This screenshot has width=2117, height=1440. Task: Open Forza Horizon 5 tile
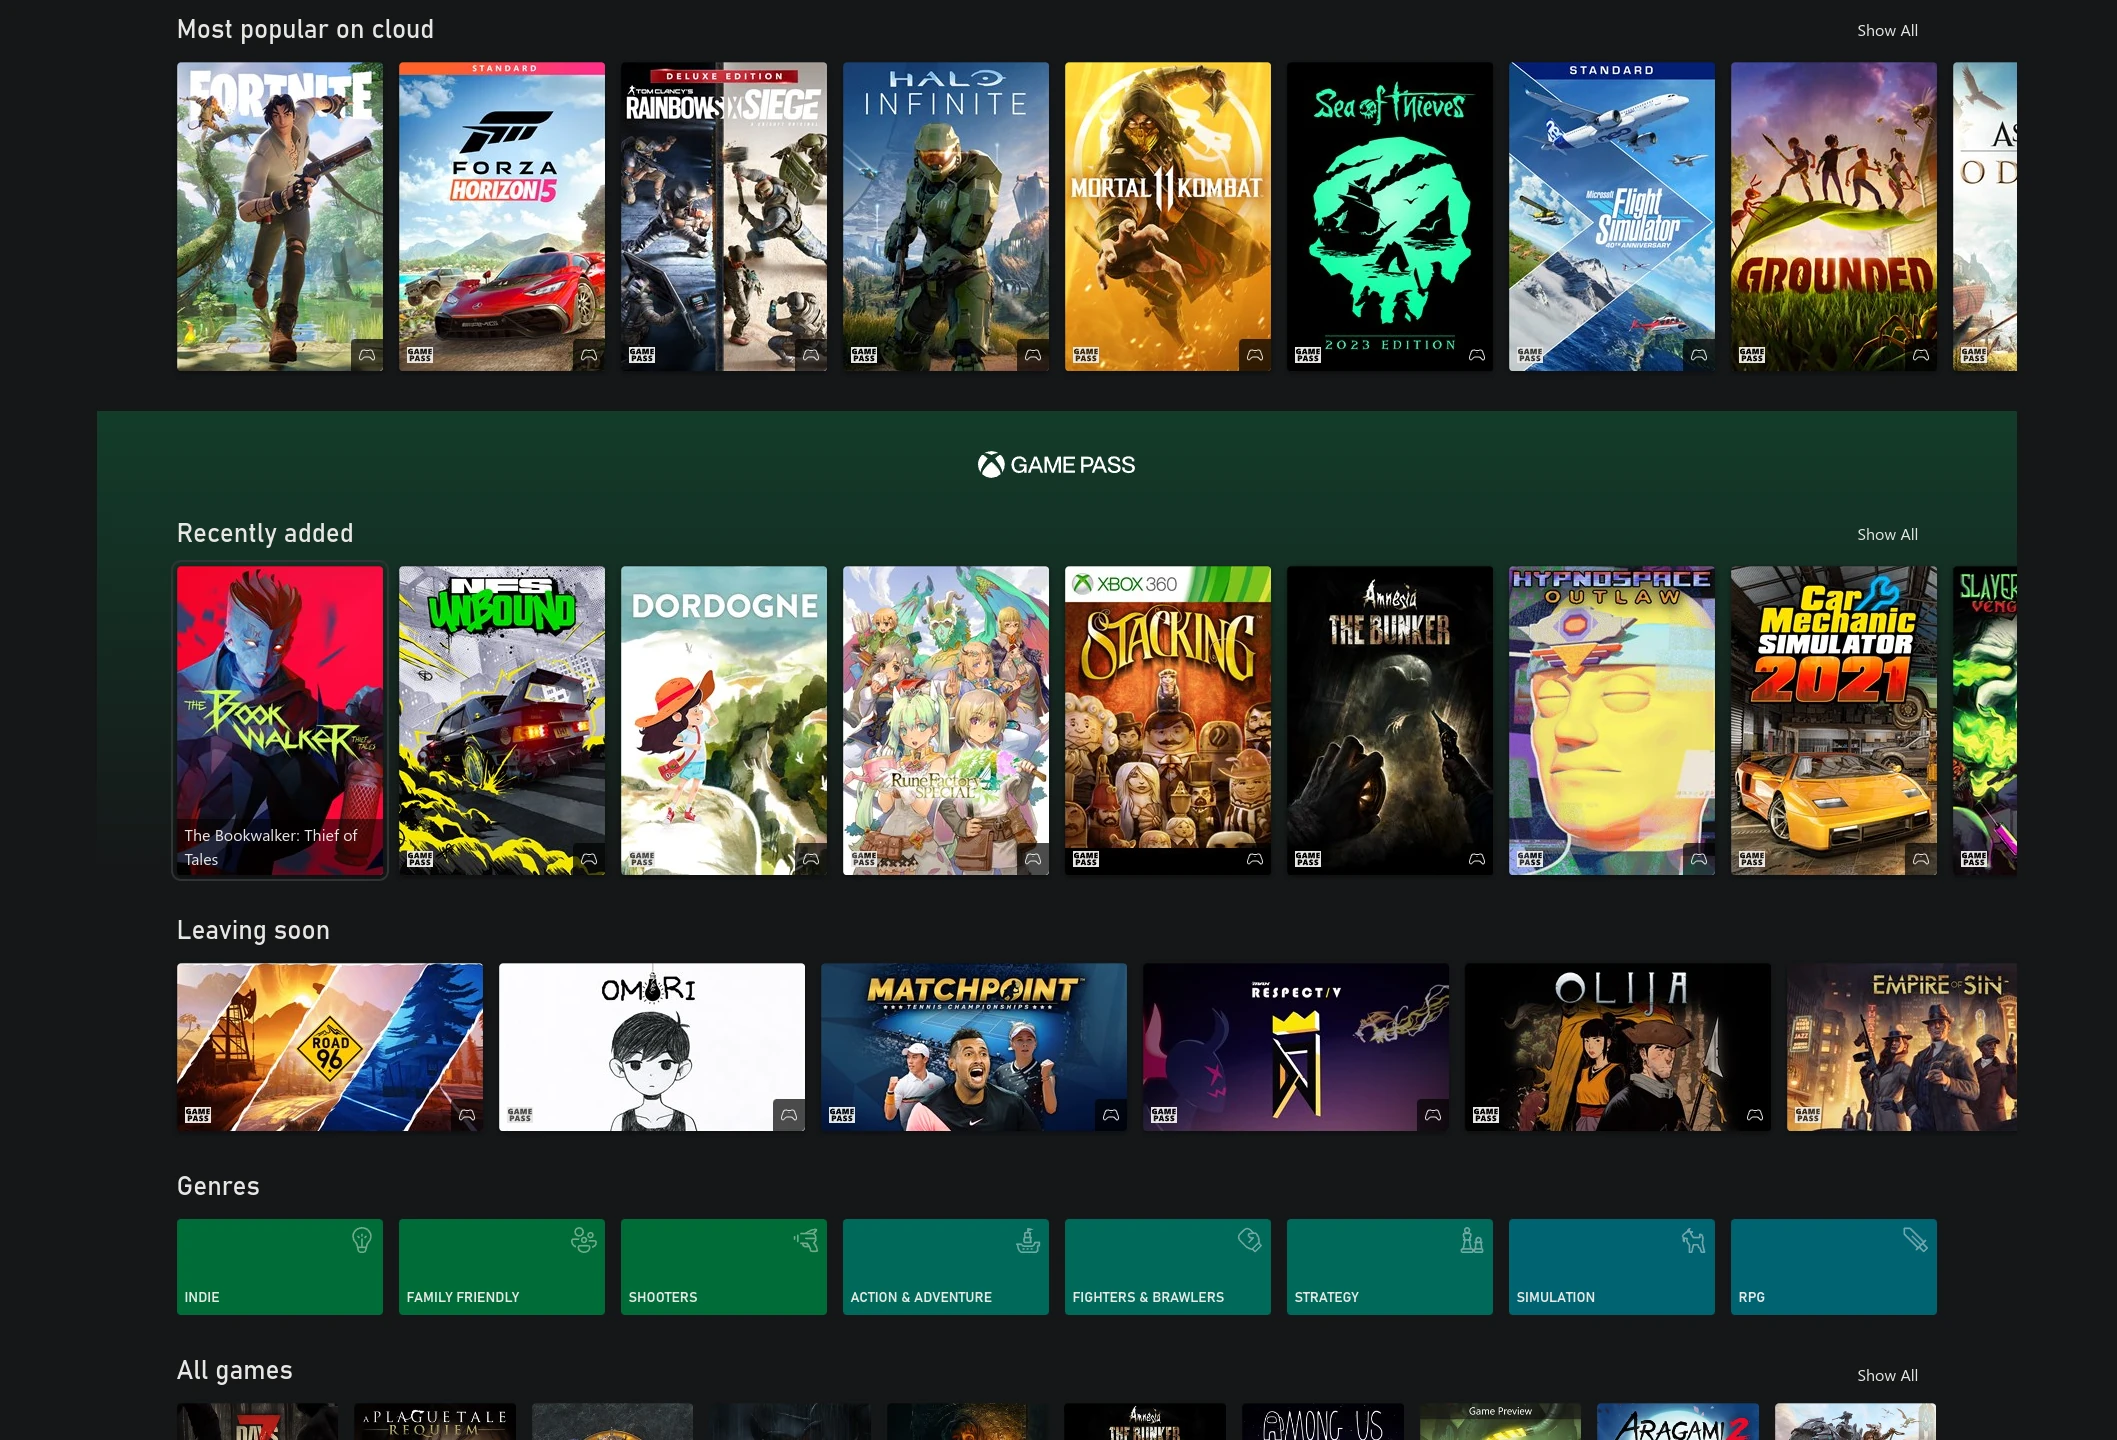[502, 216]
